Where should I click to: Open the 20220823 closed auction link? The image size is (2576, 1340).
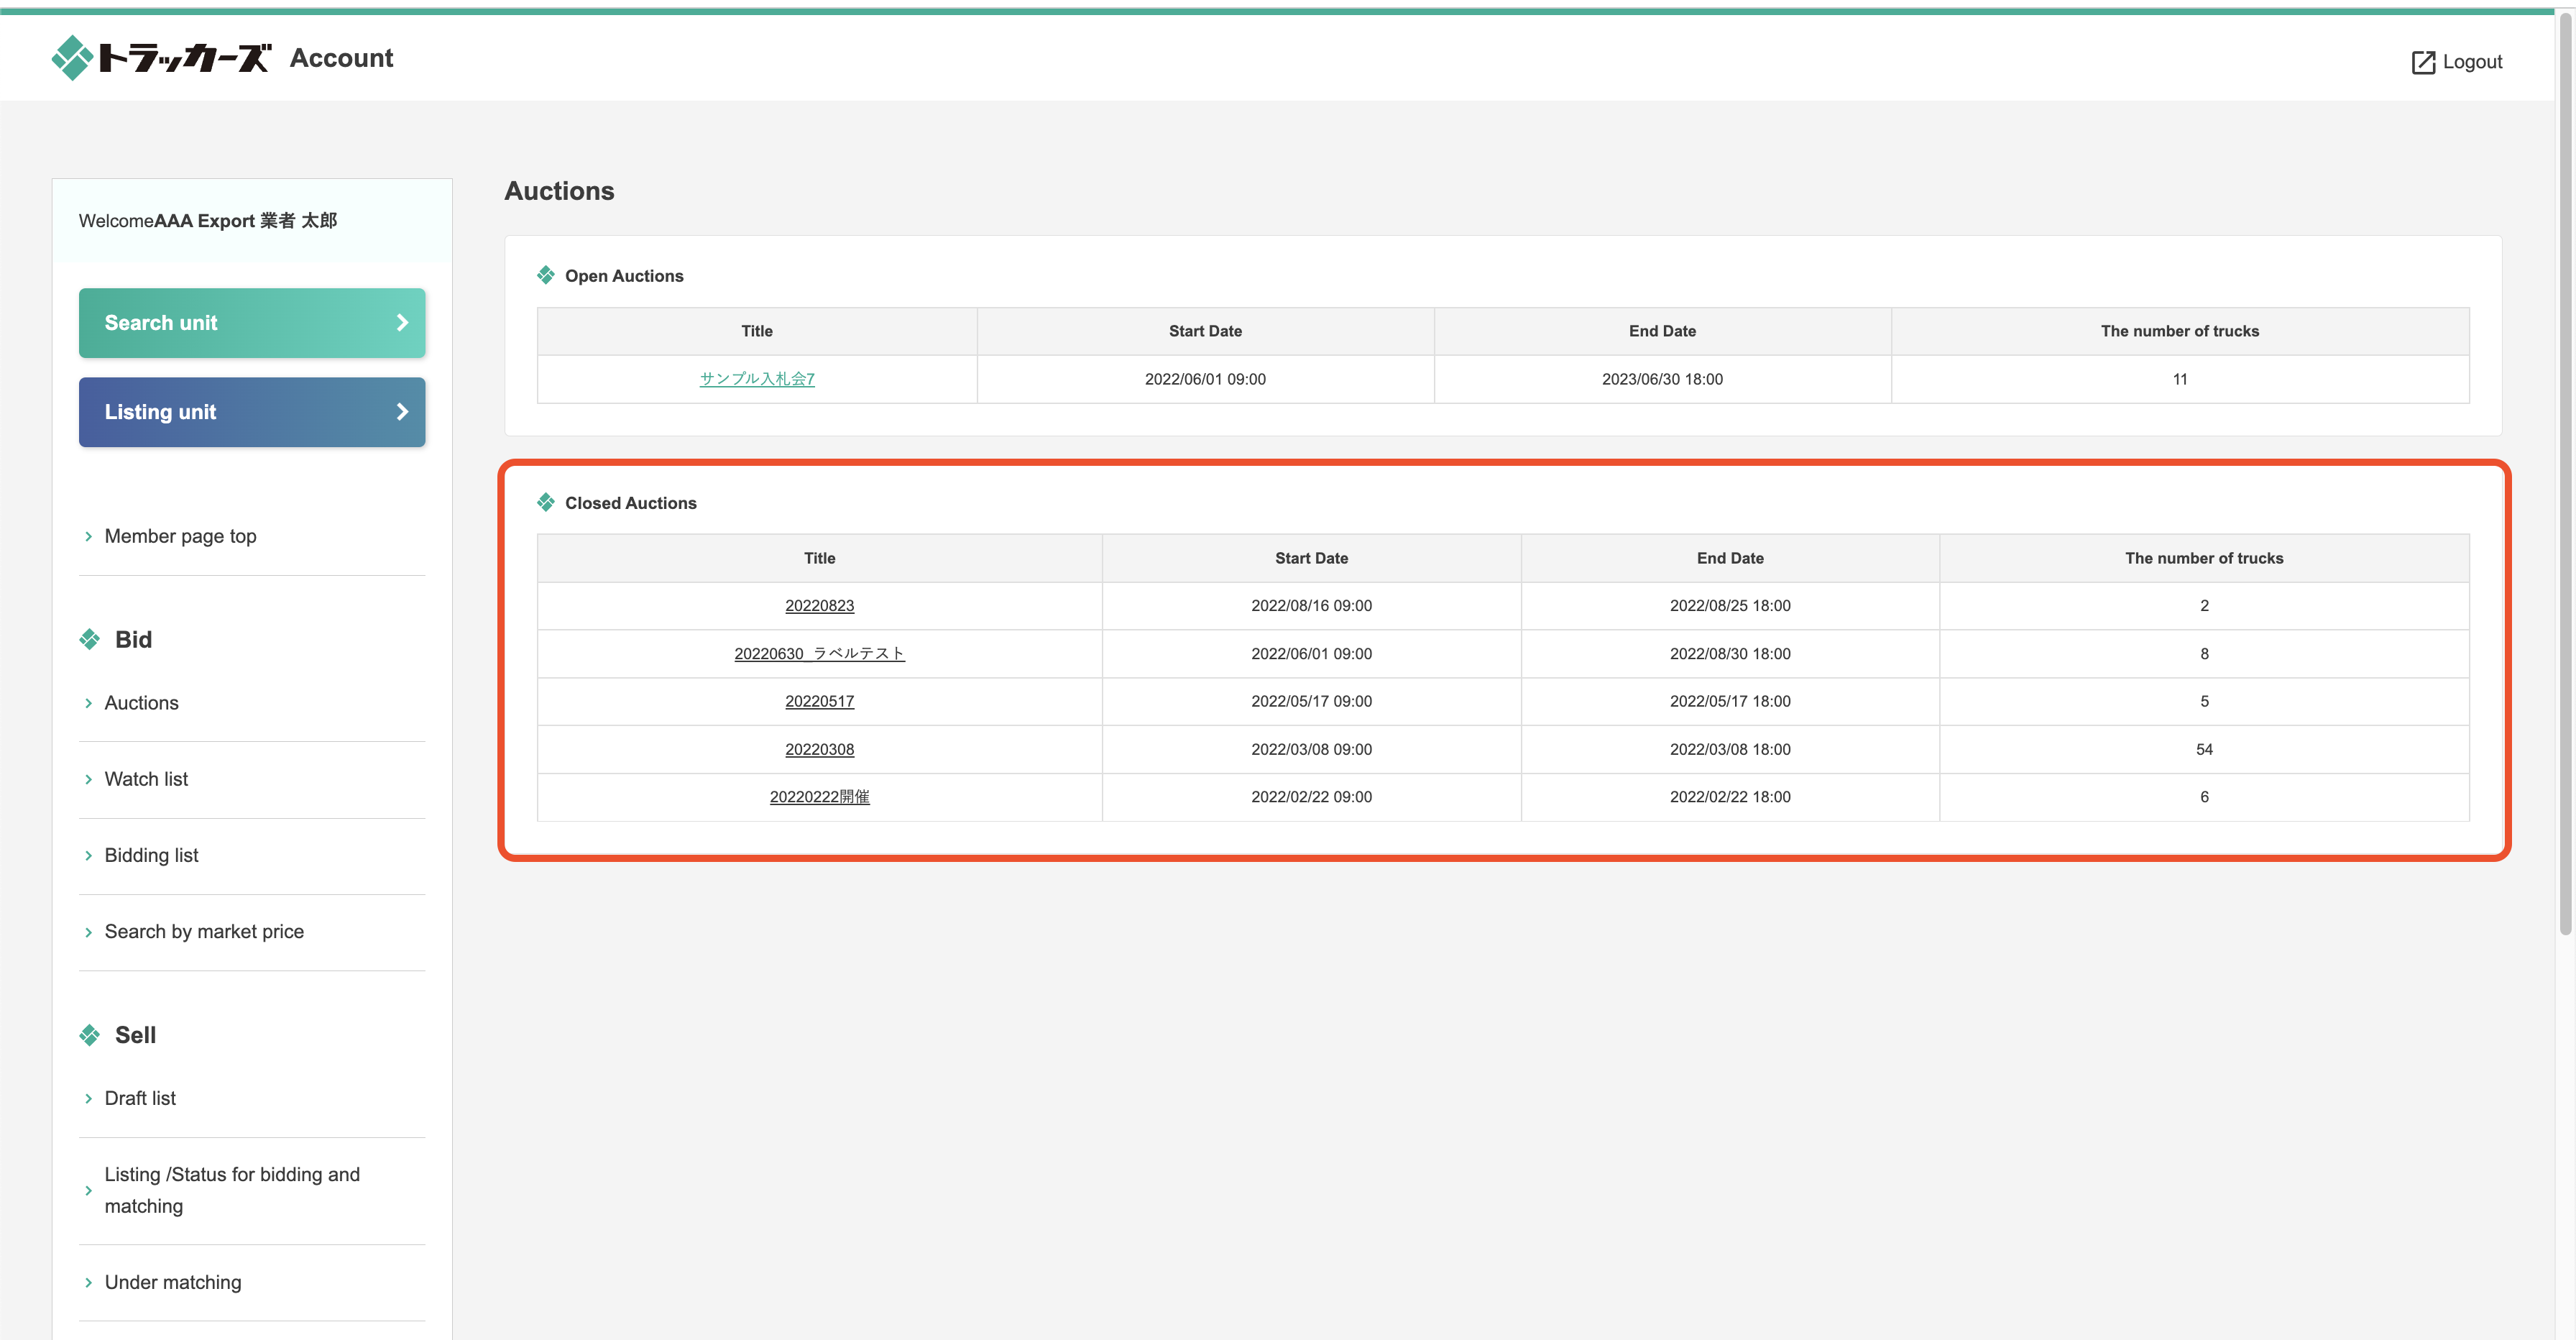(x=819, y=605)
